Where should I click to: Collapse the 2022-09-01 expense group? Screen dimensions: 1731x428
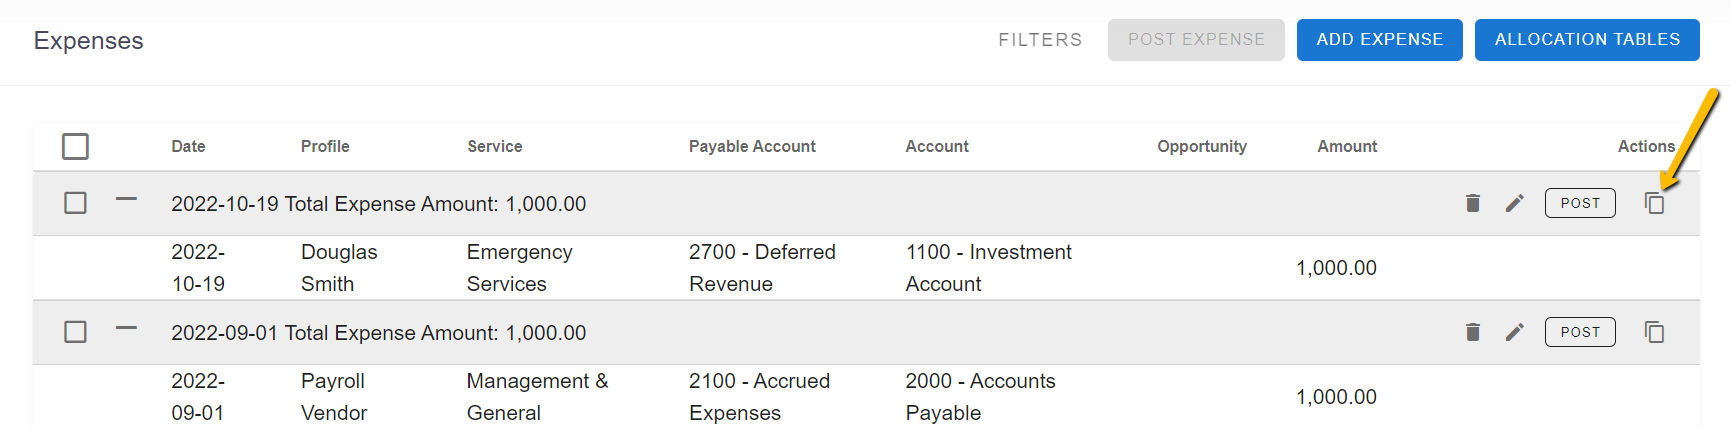(x=126, y=328)
